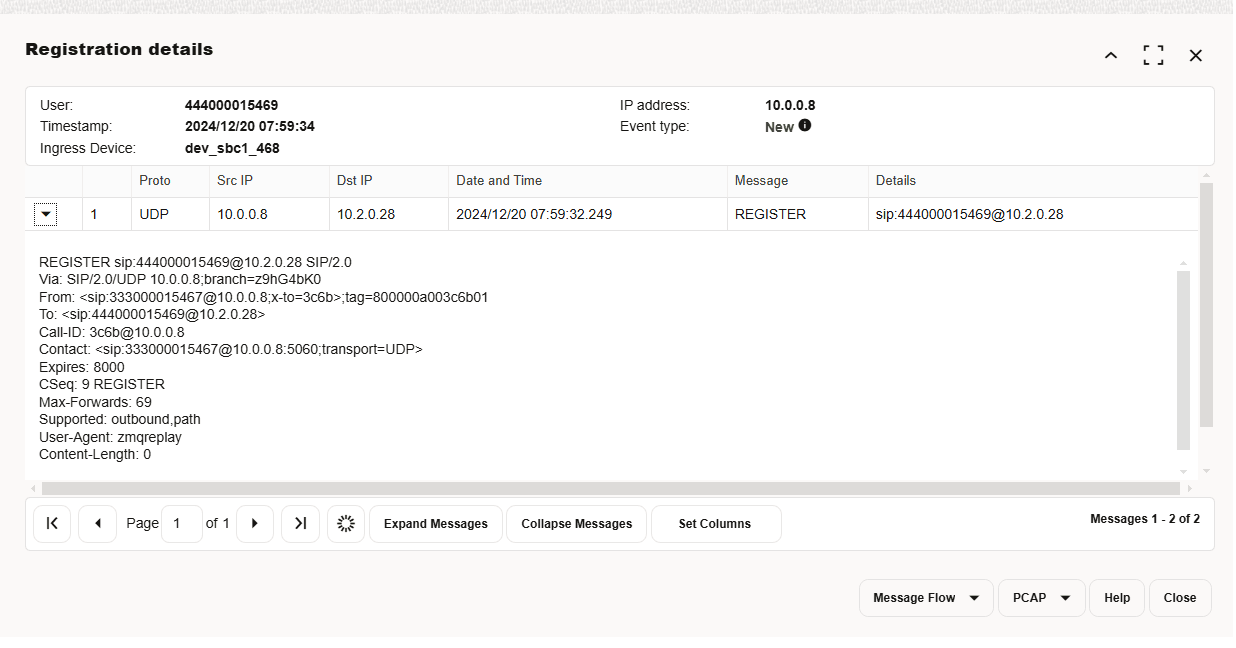Jump to the last page of messages
The width and height of the screenshot is (1236, 648).
point(300,523)
